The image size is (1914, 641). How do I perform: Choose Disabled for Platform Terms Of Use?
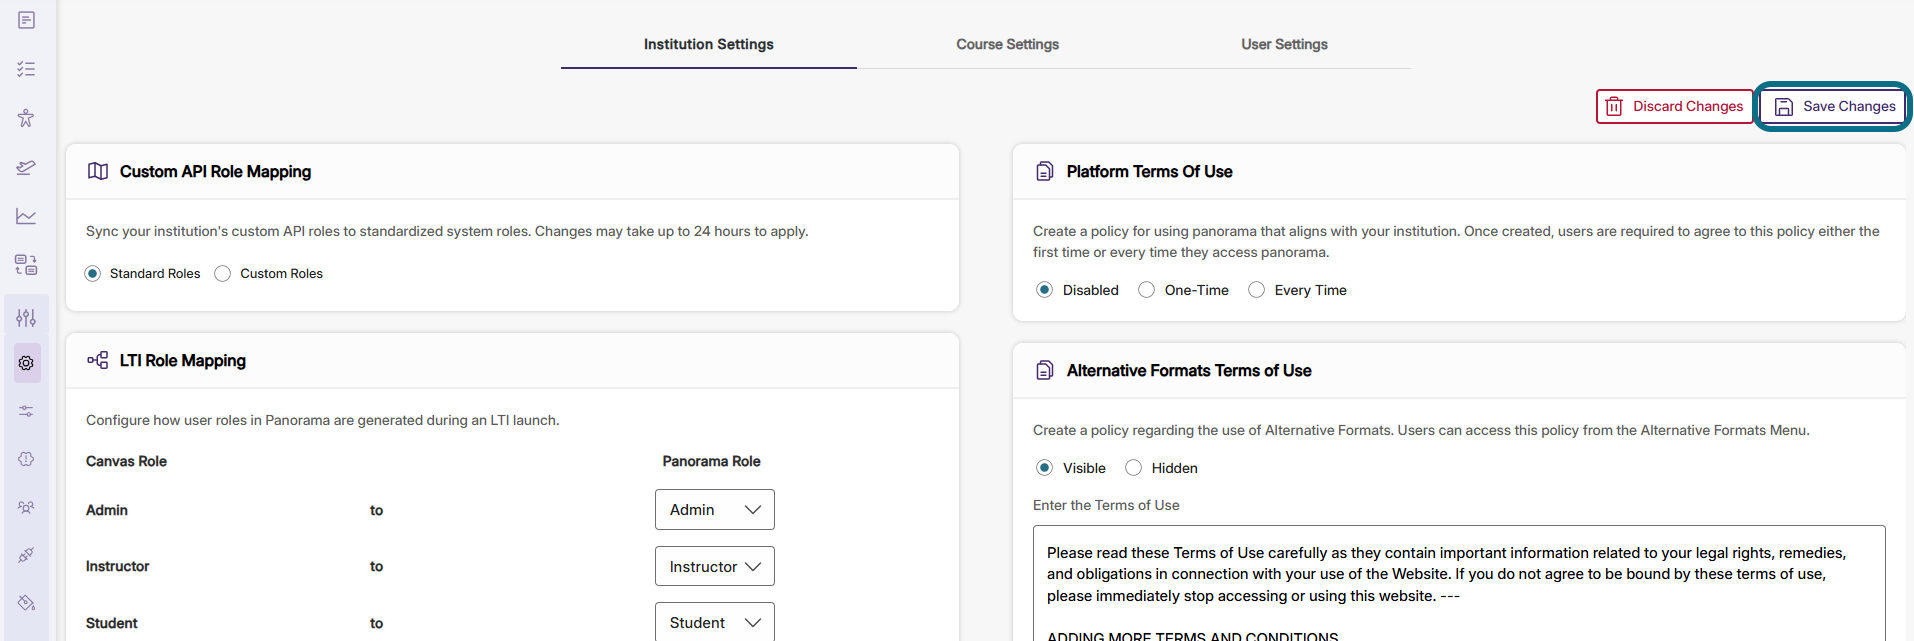[x=1045, y=290]
